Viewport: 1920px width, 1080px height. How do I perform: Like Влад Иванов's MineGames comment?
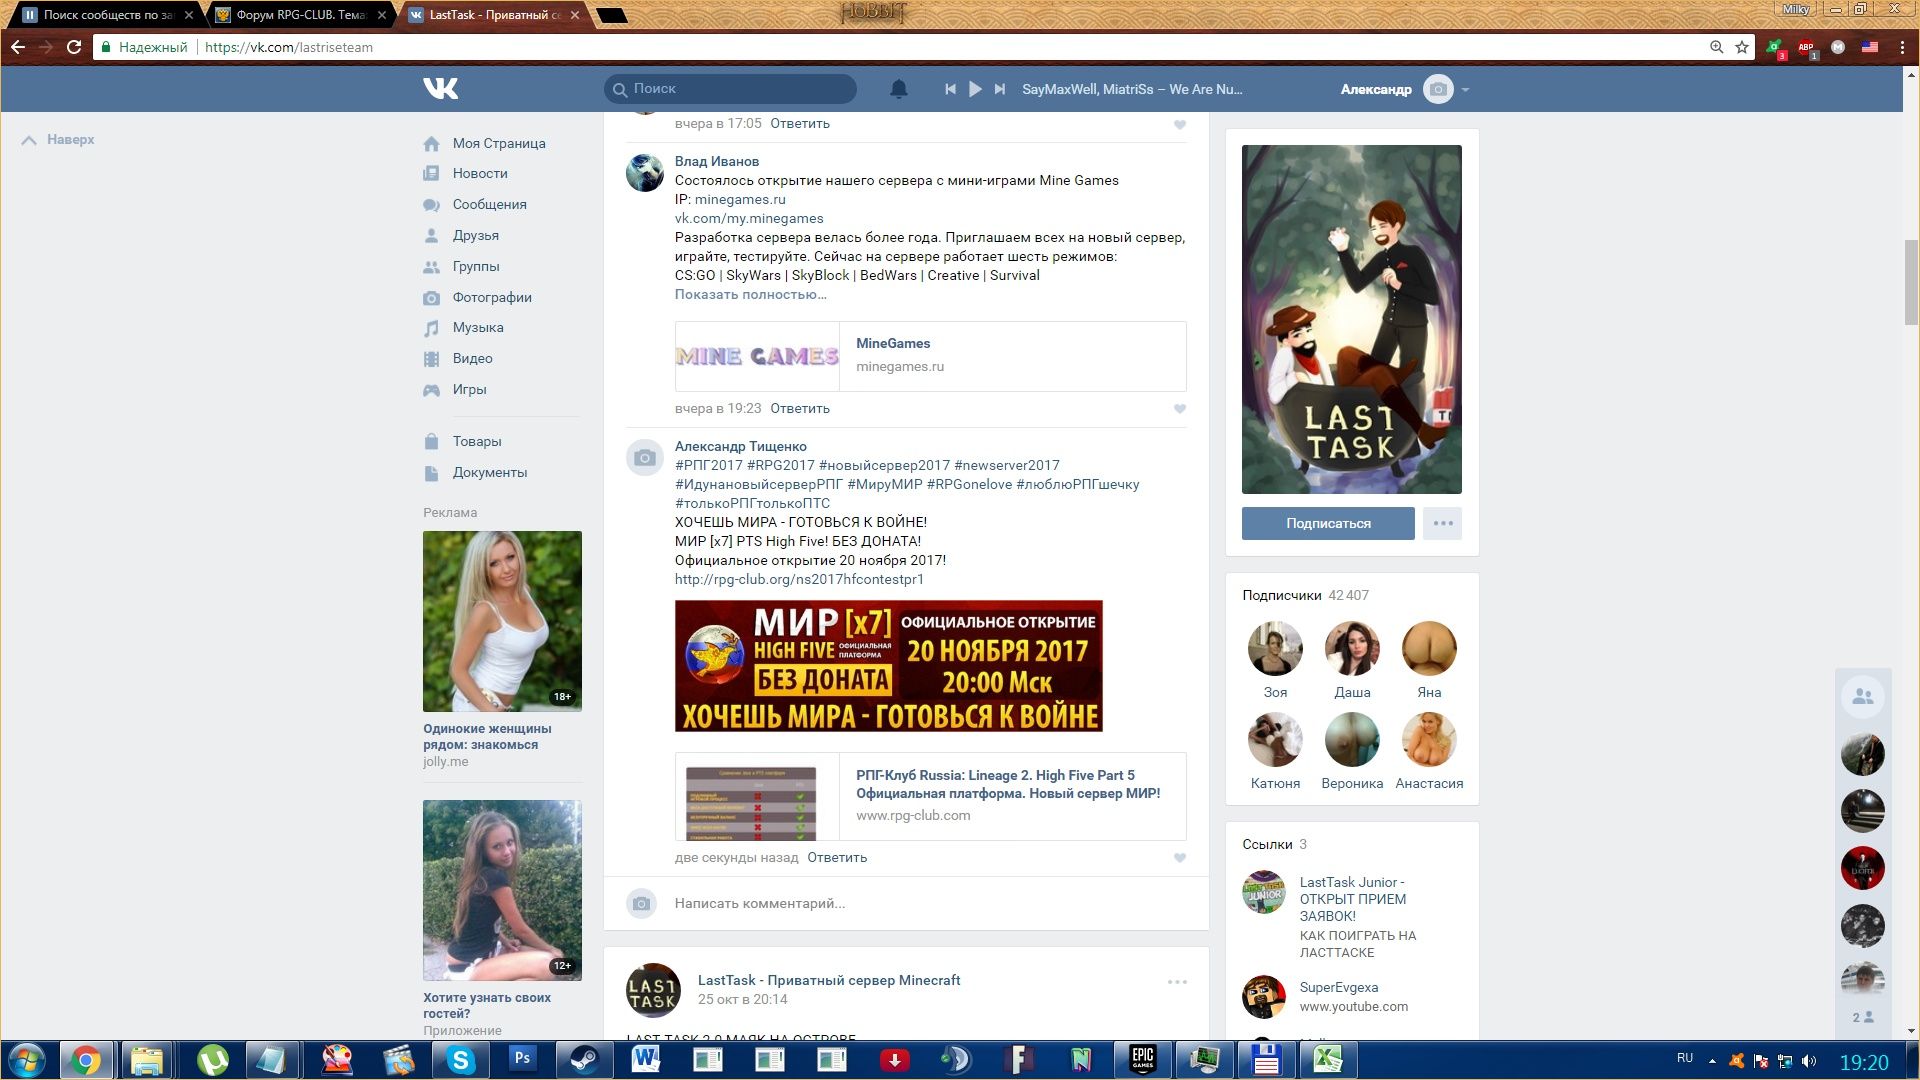click(1179, 409)
